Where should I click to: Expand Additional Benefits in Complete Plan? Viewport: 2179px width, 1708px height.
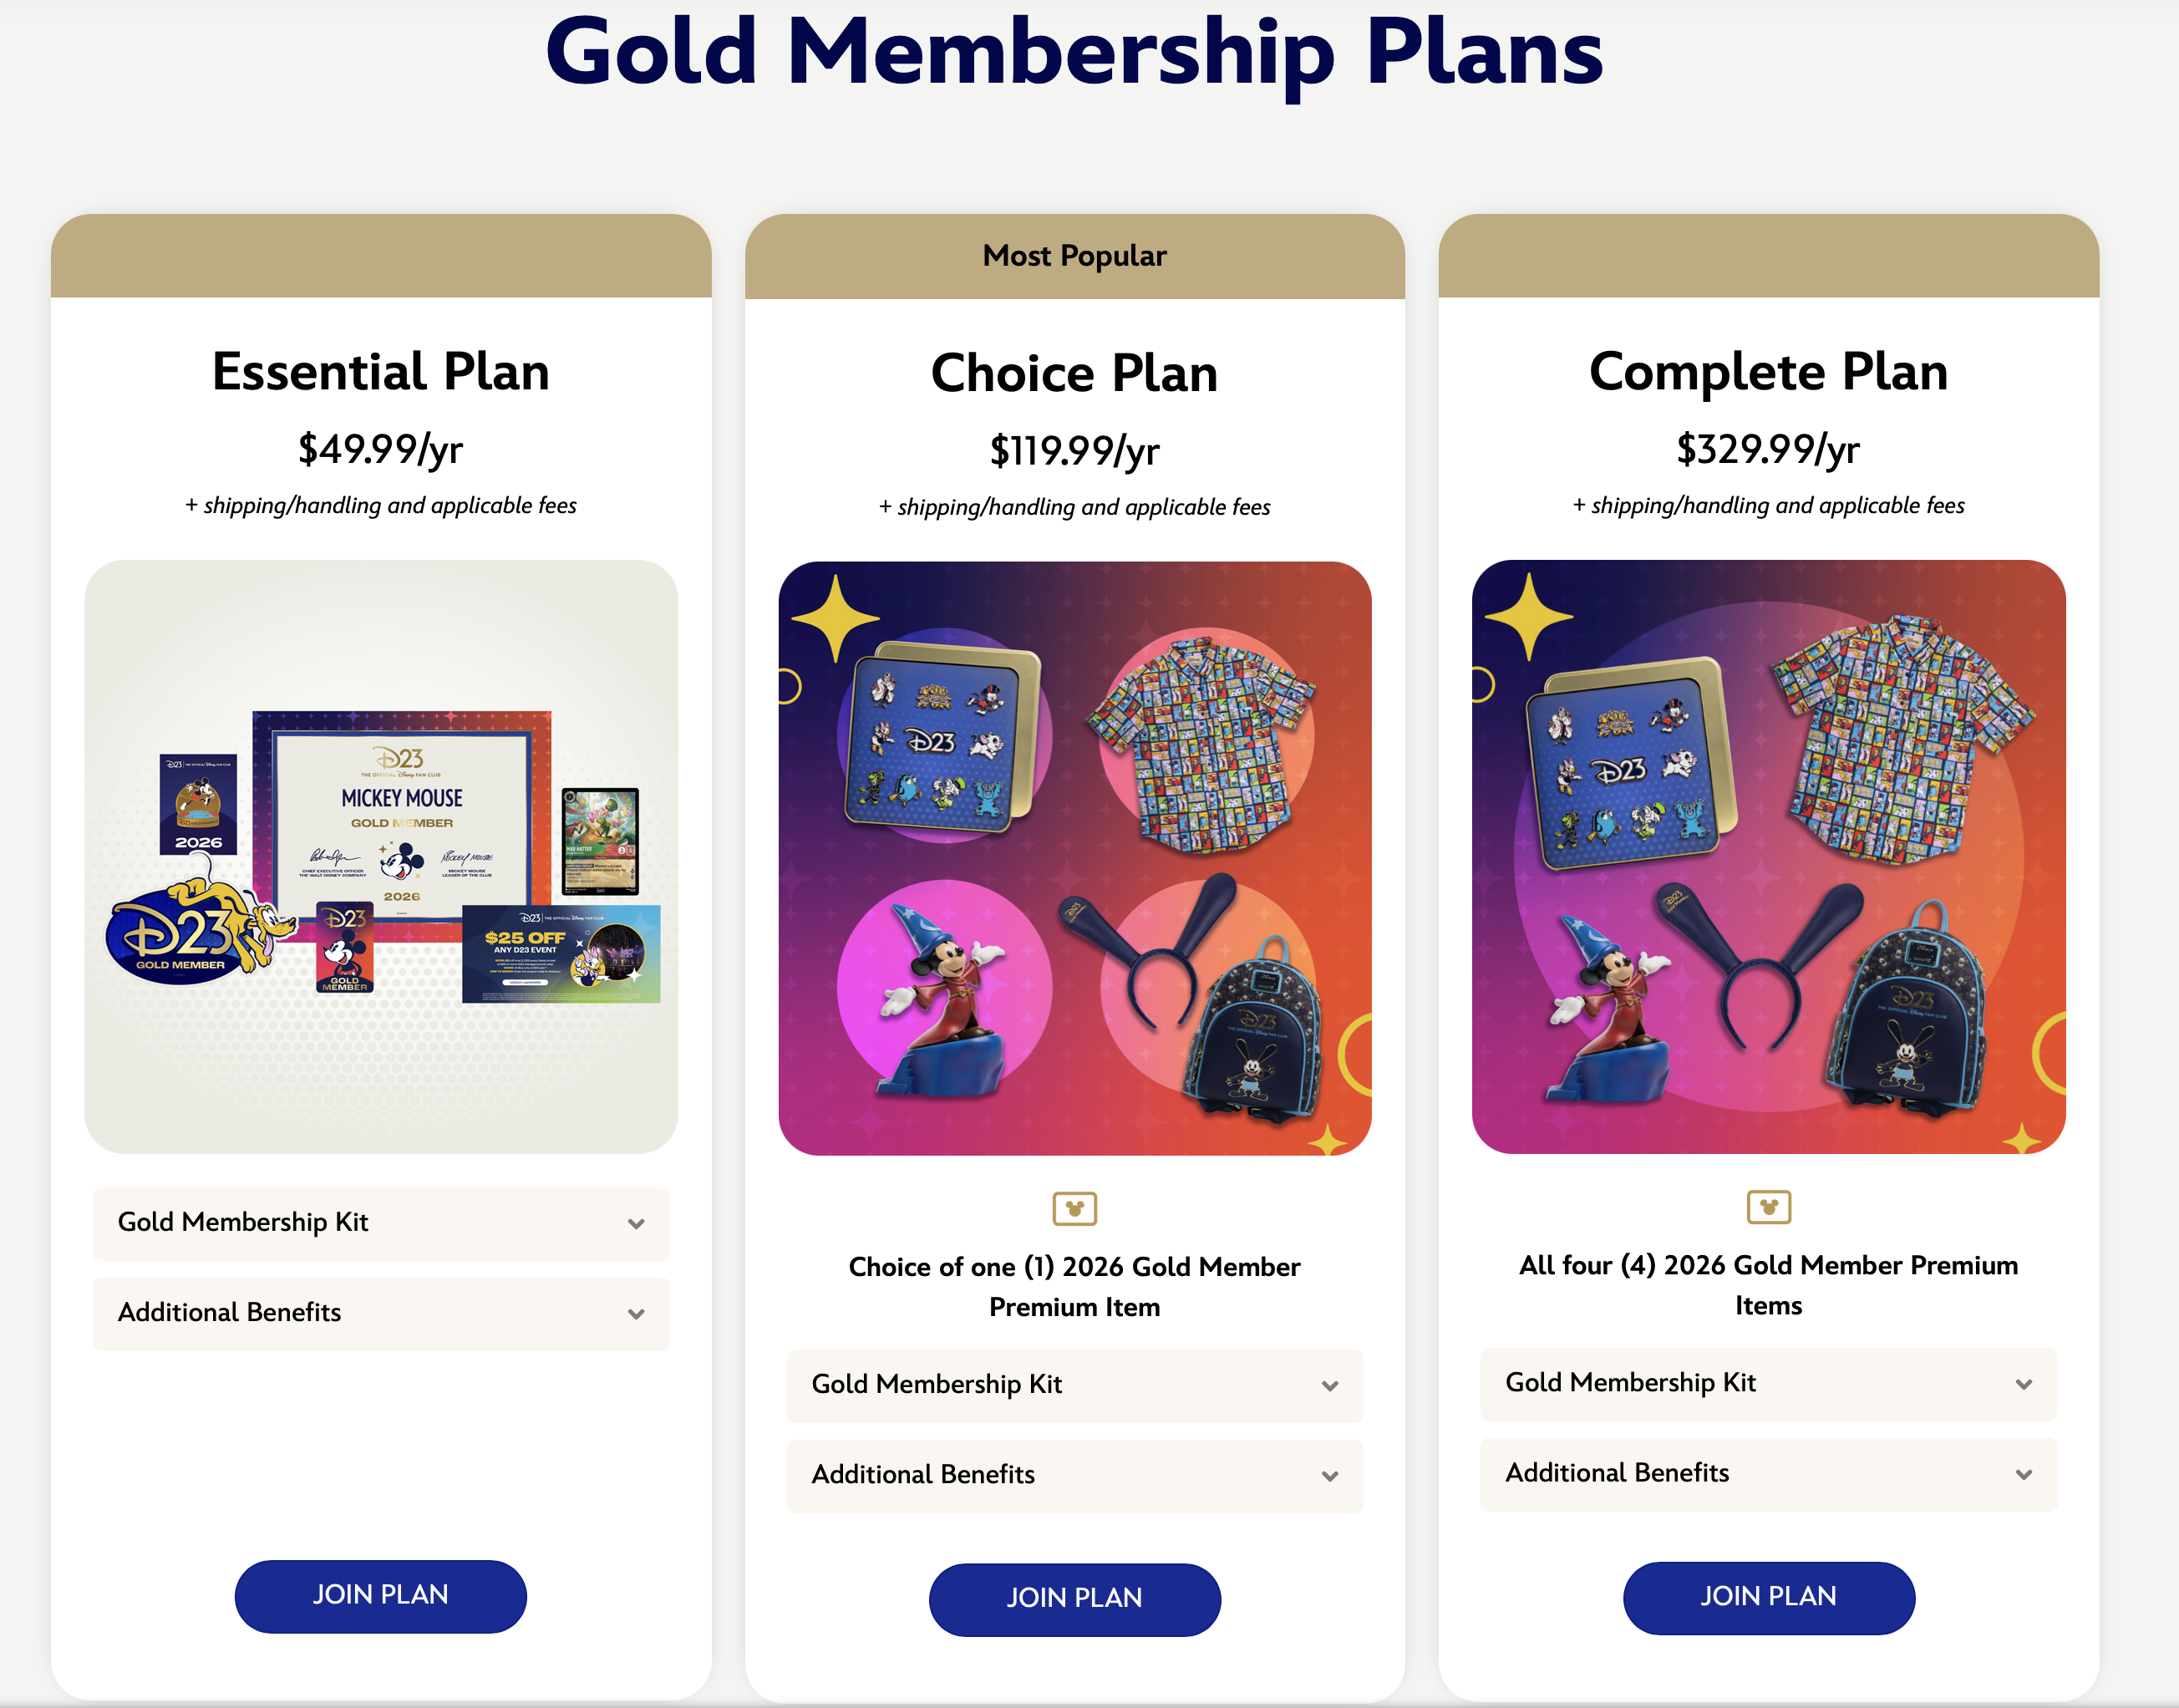point(1768,1474)
